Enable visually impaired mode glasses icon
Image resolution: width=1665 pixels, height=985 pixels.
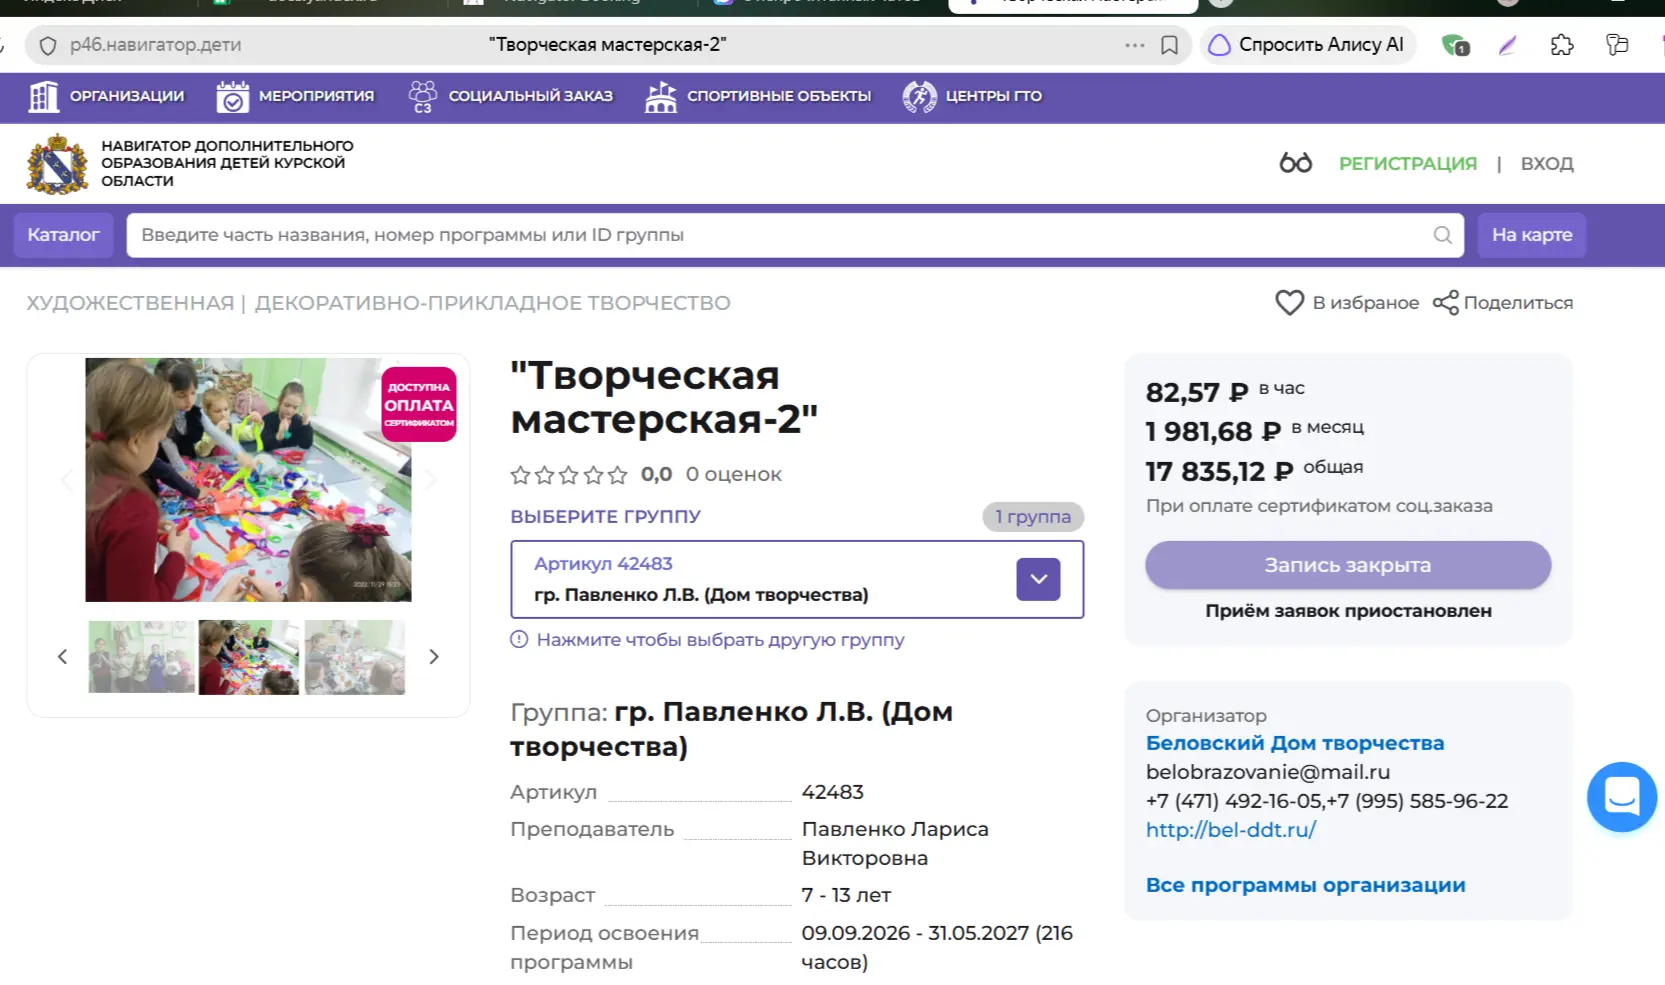[1295, 163]
